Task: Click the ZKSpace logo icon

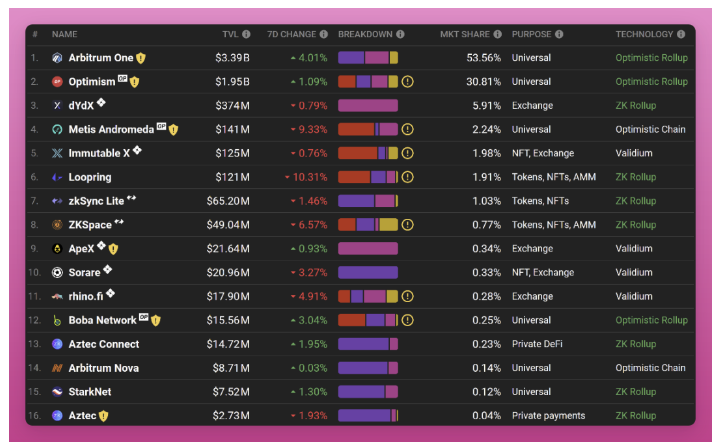Action: [57, 225]
